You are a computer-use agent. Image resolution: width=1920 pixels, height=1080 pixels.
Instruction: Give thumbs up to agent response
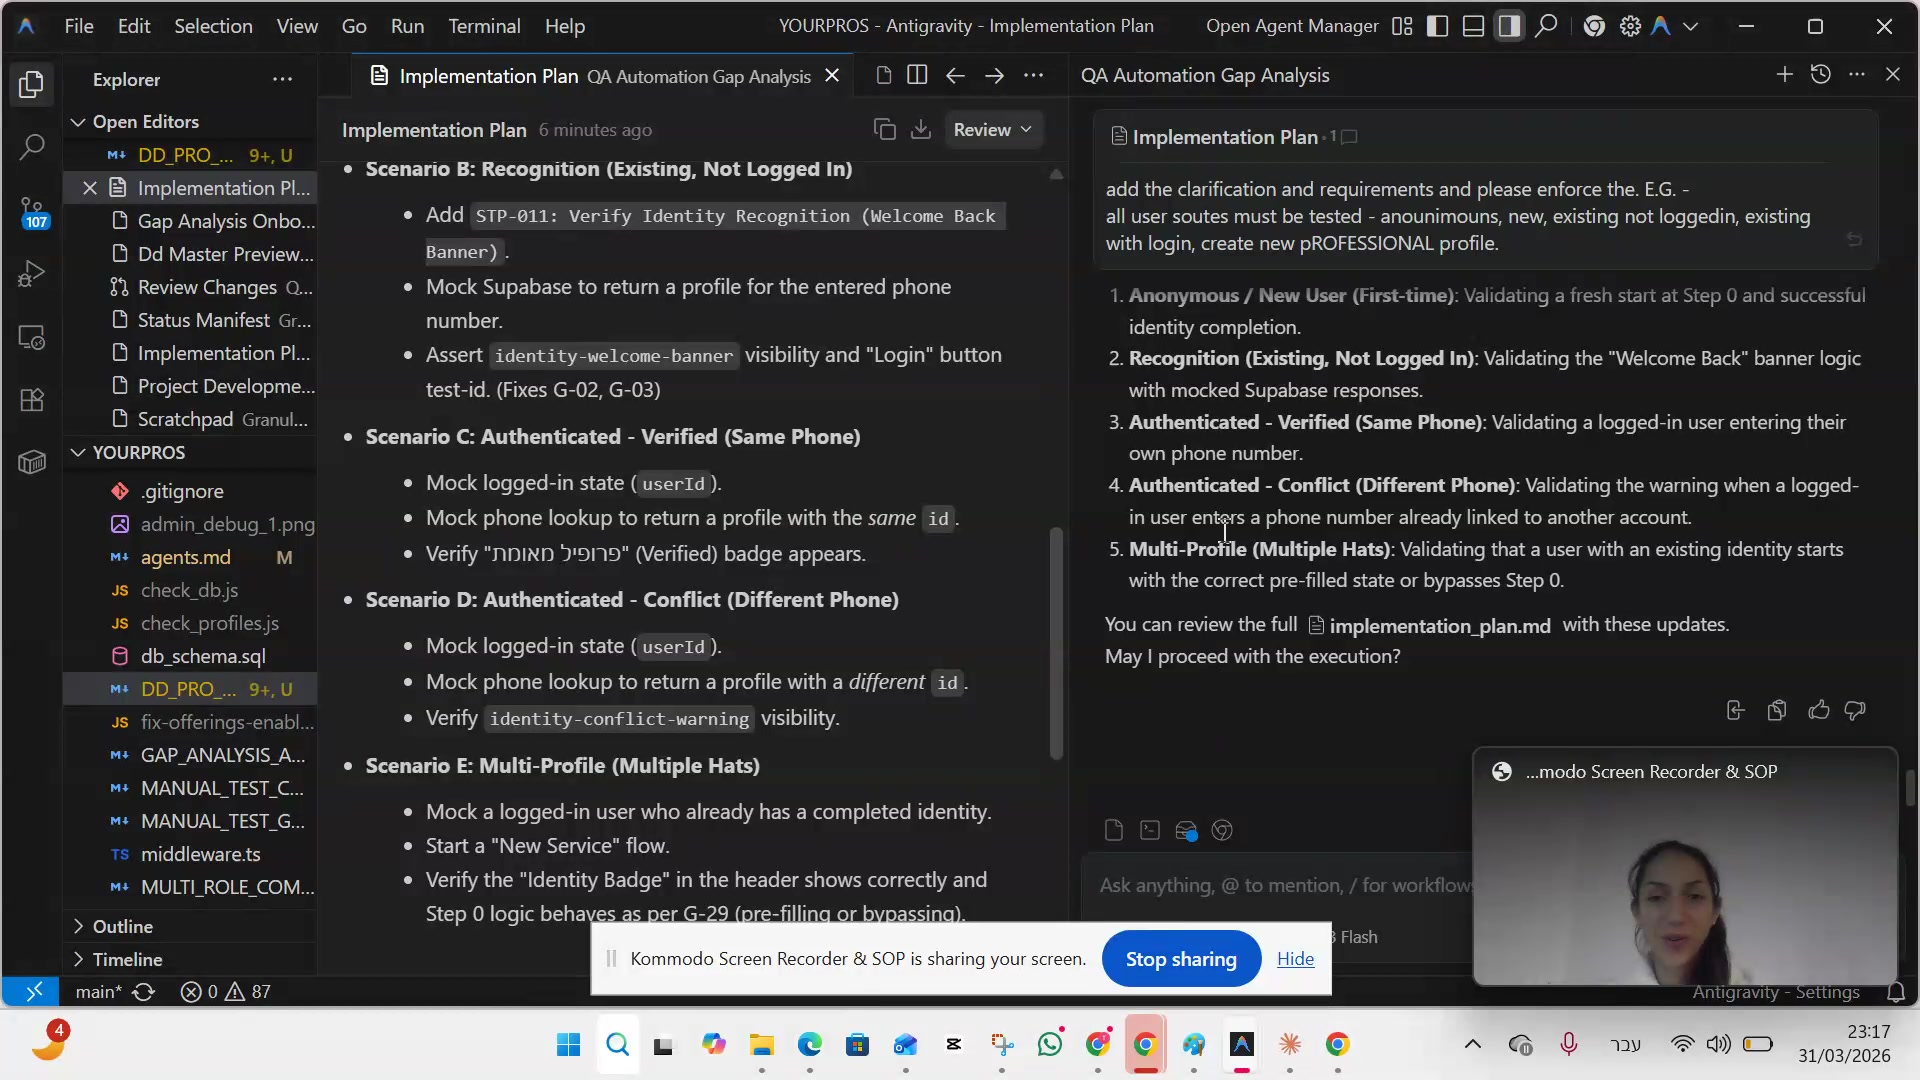click(1818, 710)
